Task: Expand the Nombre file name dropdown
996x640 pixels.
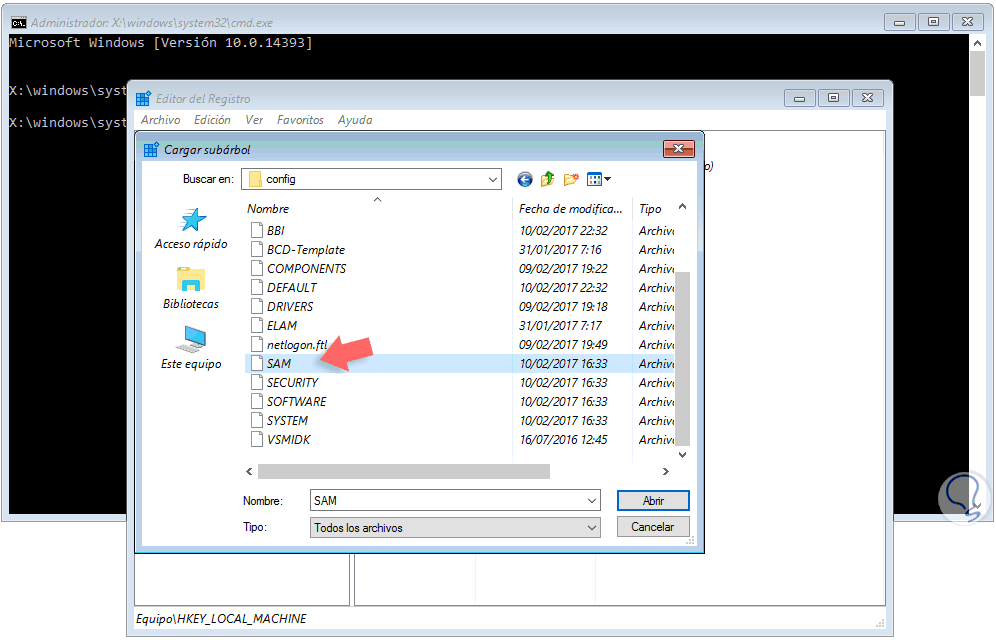Action: tap(591, 501)
